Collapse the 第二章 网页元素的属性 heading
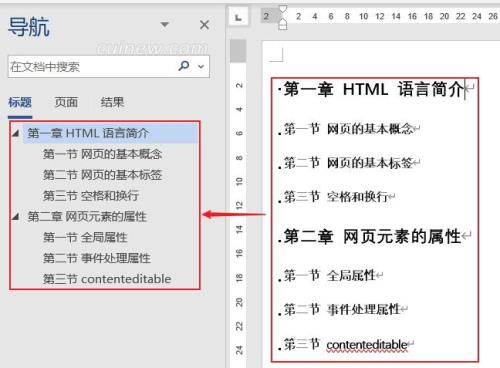The width and height of the screenshot is (500, 368). pyautogui.click(x=15, y=216)
